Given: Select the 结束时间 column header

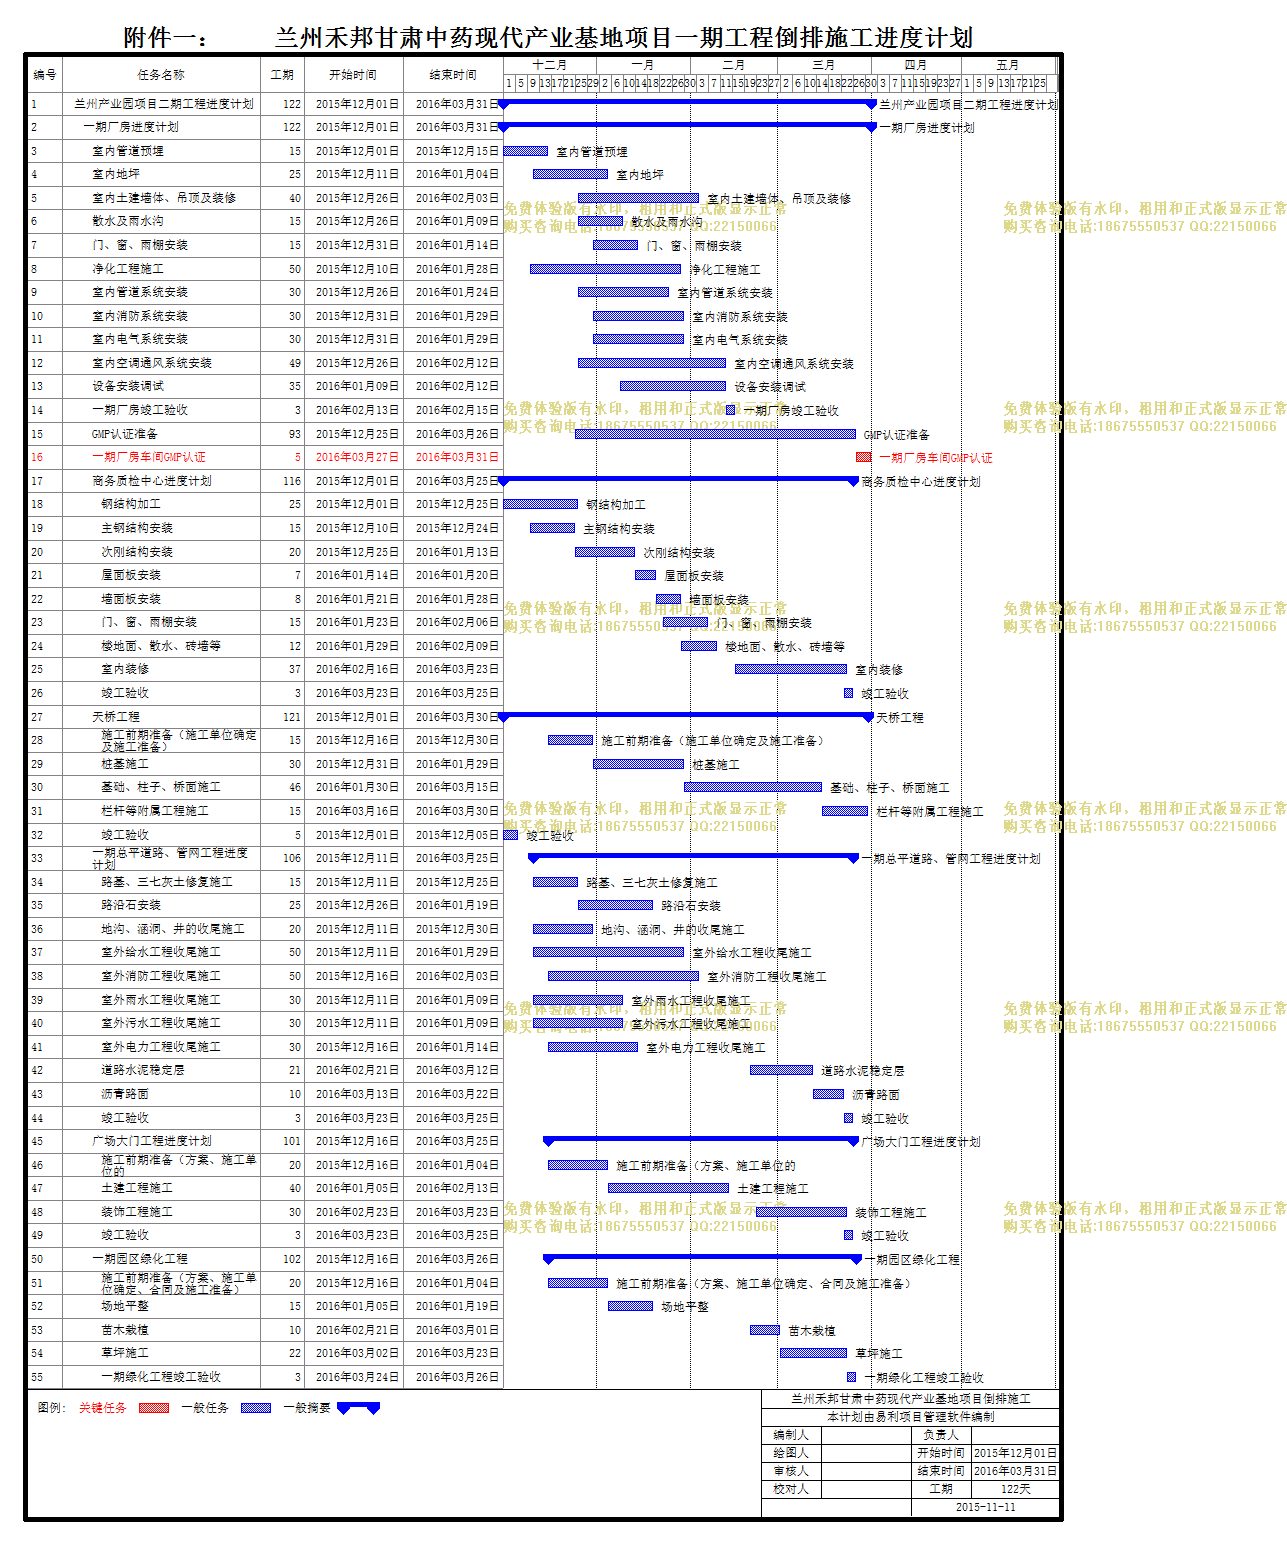Looking at the screenshot, I should [453, 75].
